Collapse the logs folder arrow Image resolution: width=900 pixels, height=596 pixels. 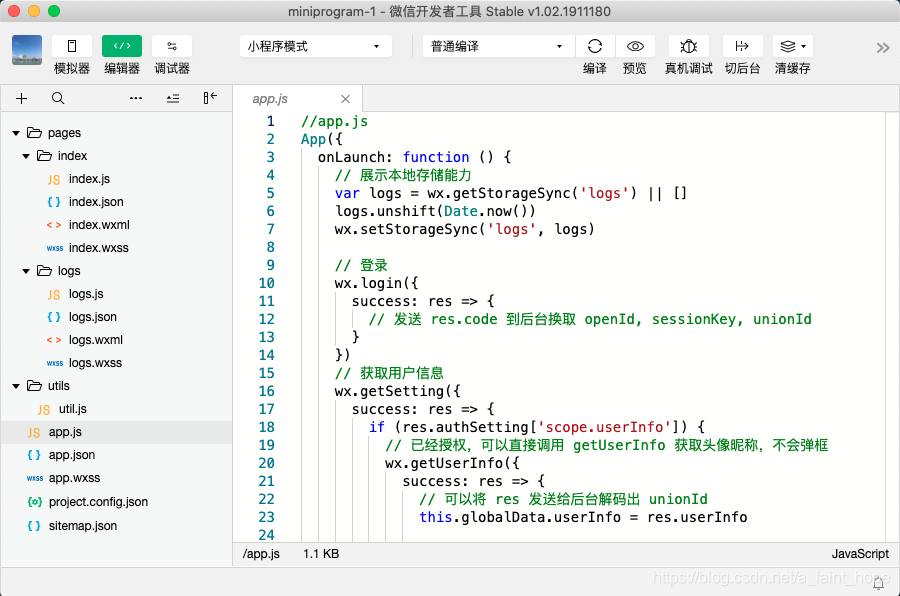point(26,271)
